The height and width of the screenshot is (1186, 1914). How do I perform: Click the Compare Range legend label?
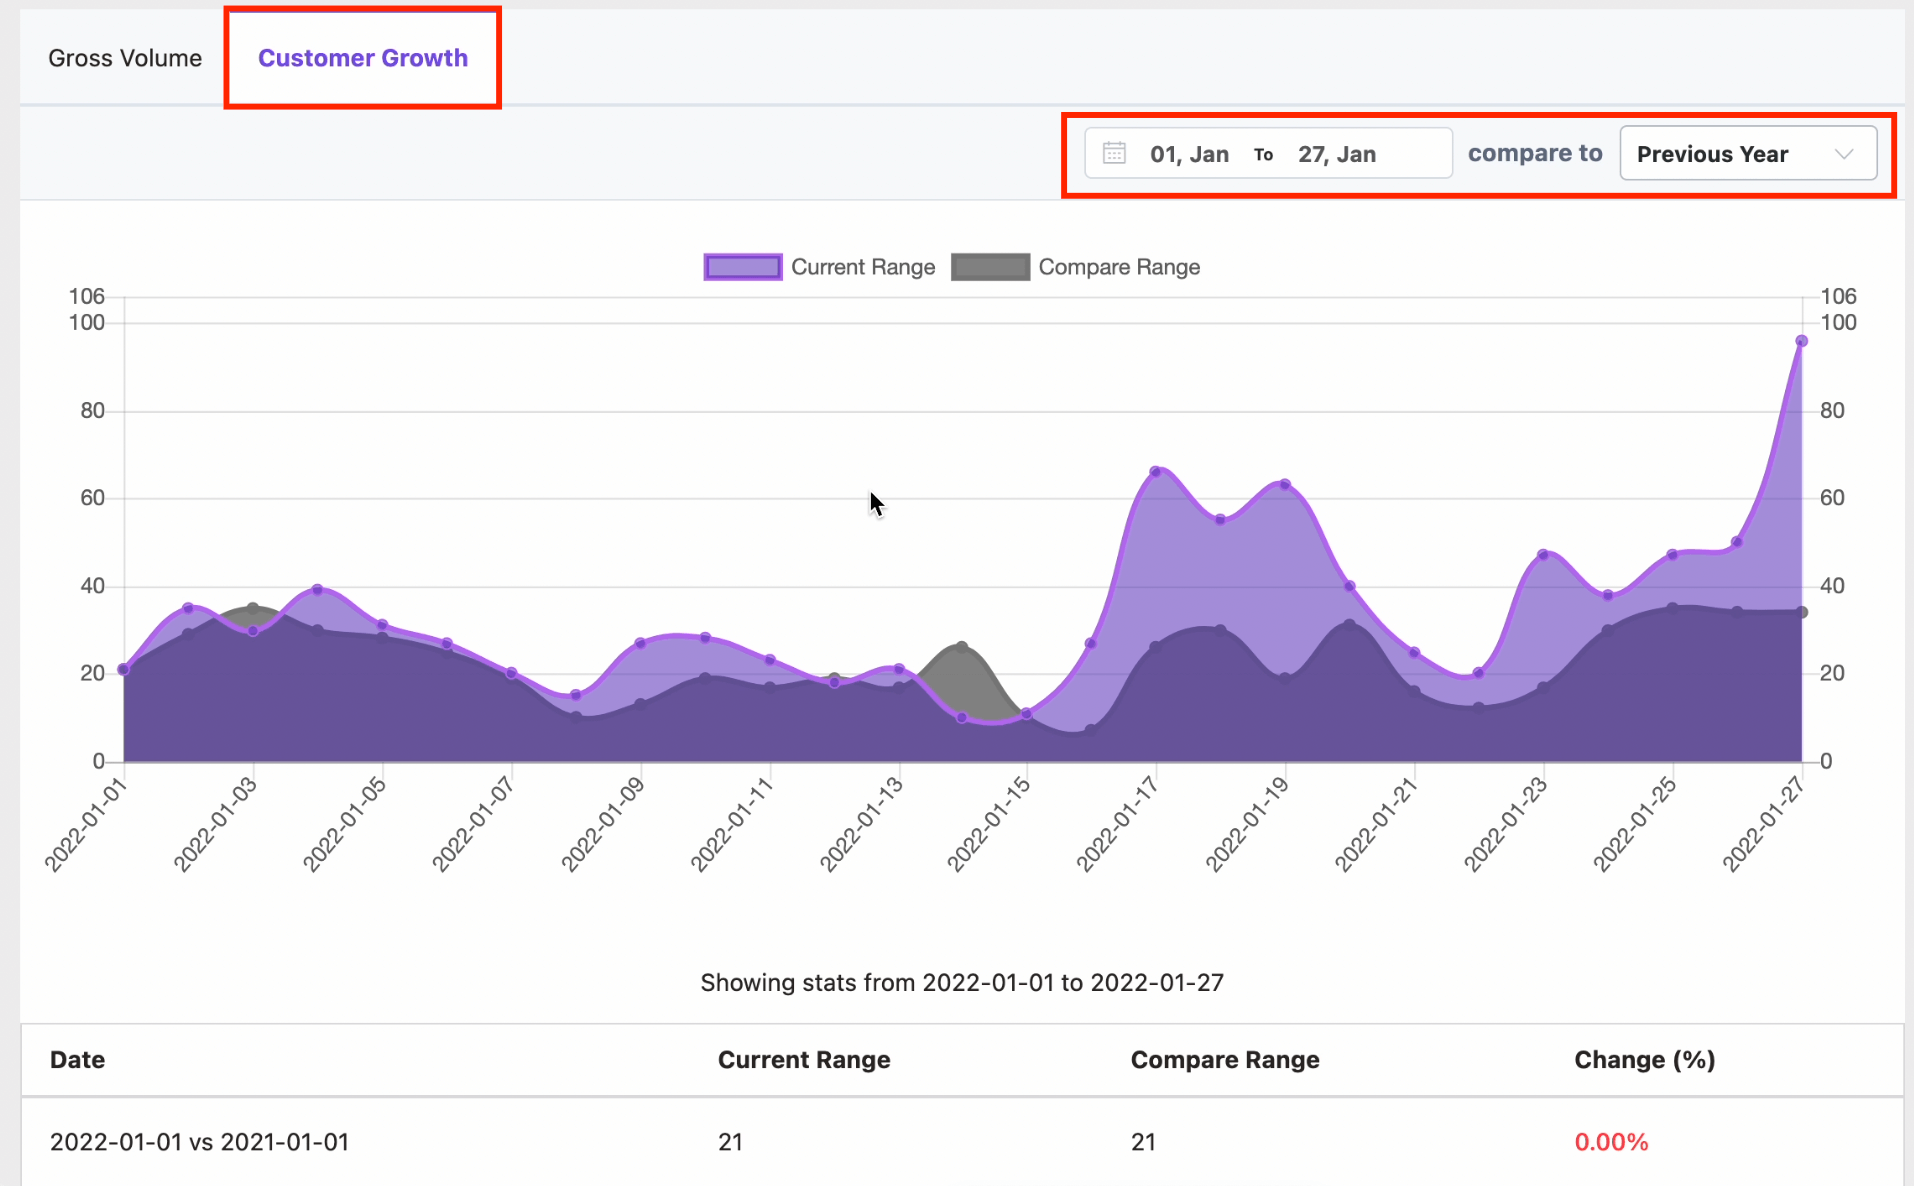point(1119,267)
